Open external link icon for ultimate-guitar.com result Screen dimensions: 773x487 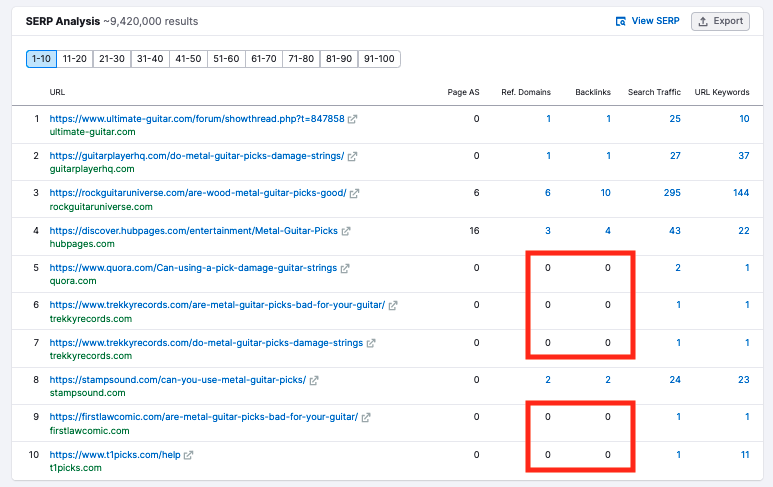click(x=352, y=119)
